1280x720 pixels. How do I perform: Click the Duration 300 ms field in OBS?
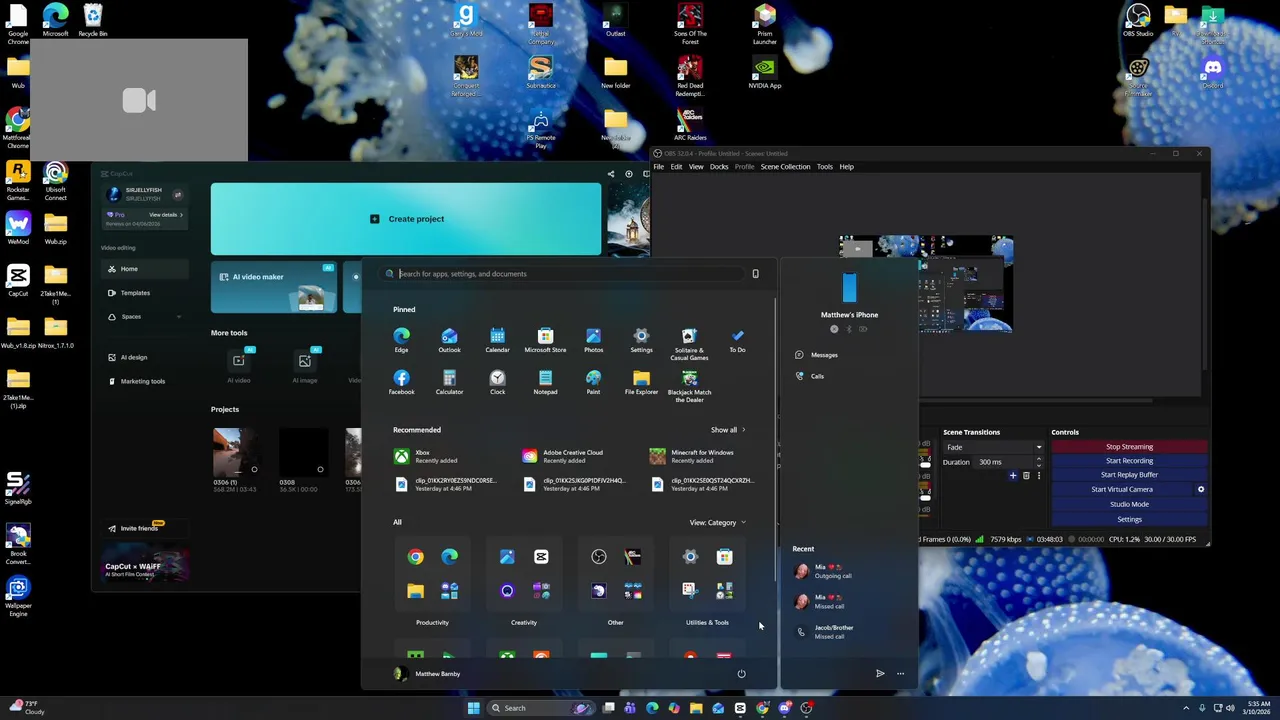[x=1006, y=462]
